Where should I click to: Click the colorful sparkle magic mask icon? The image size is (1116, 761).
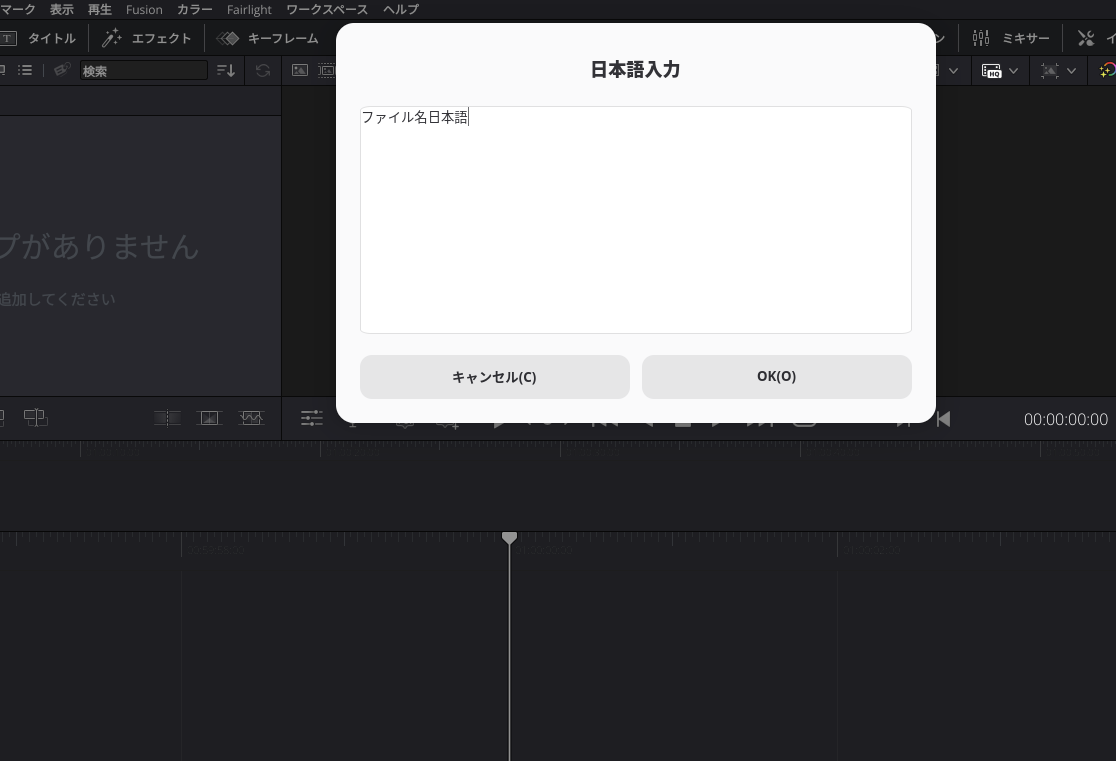[x=1107, y=70]
